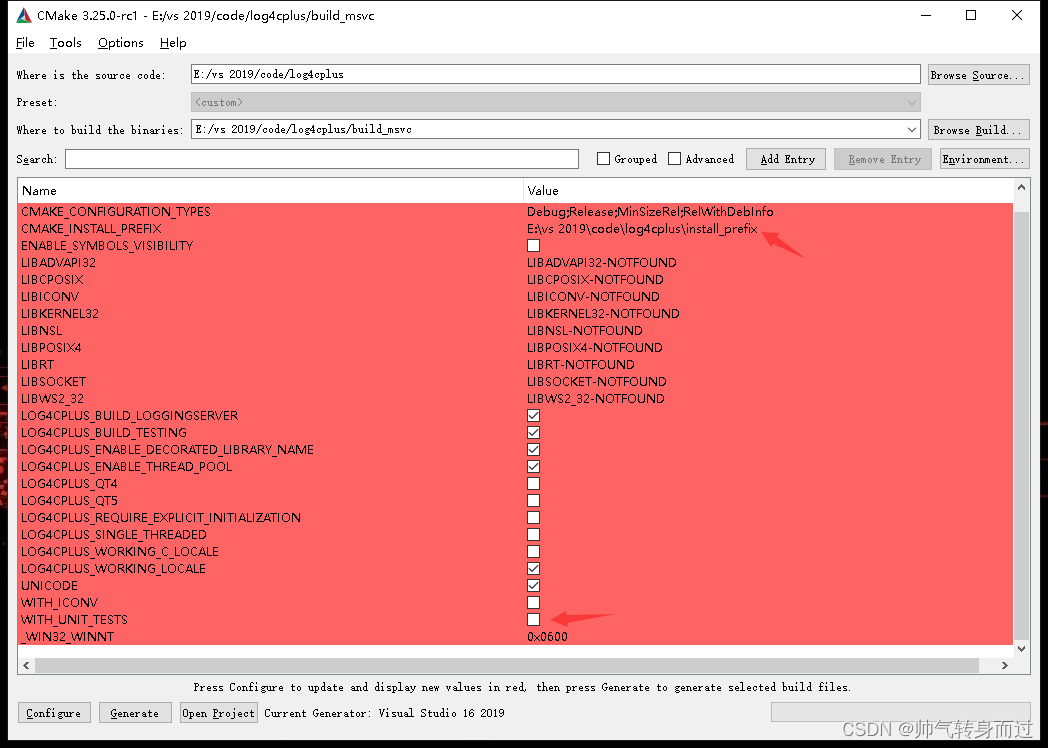
Task: Click the 0x0600 value
Action: coord(547,637)
